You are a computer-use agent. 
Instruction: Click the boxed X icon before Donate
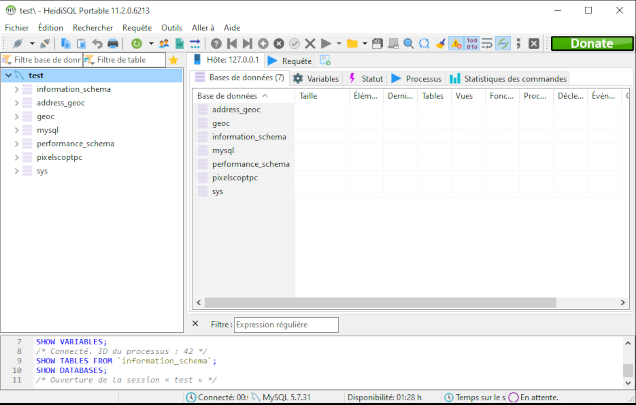[534, 43]
